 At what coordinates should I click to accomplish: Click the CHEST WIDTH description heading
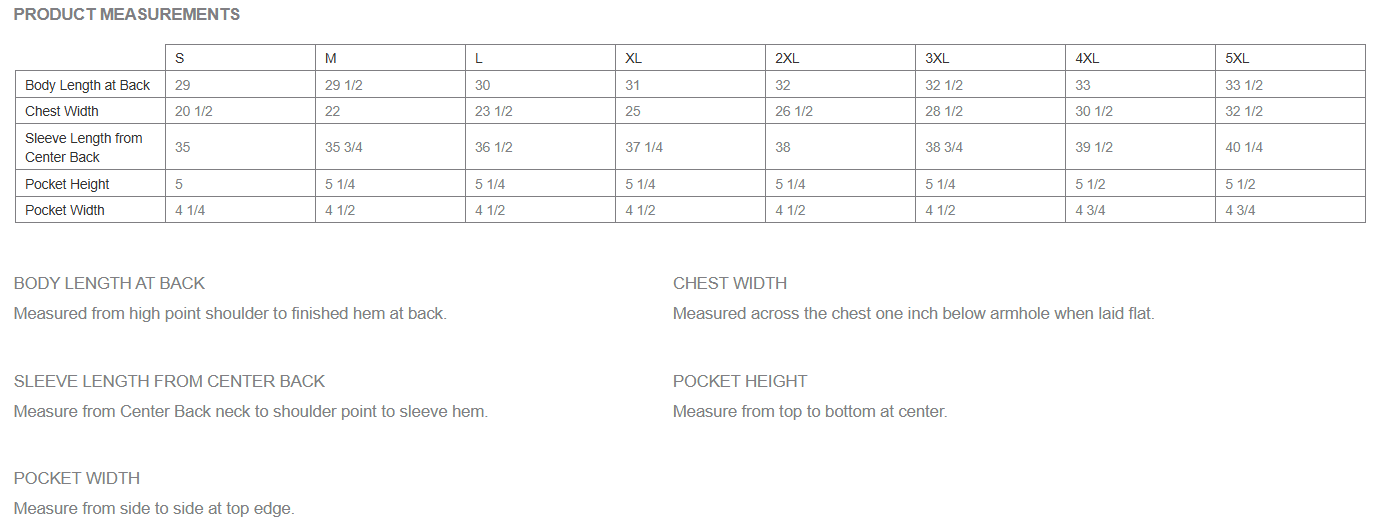pos(730,283)
